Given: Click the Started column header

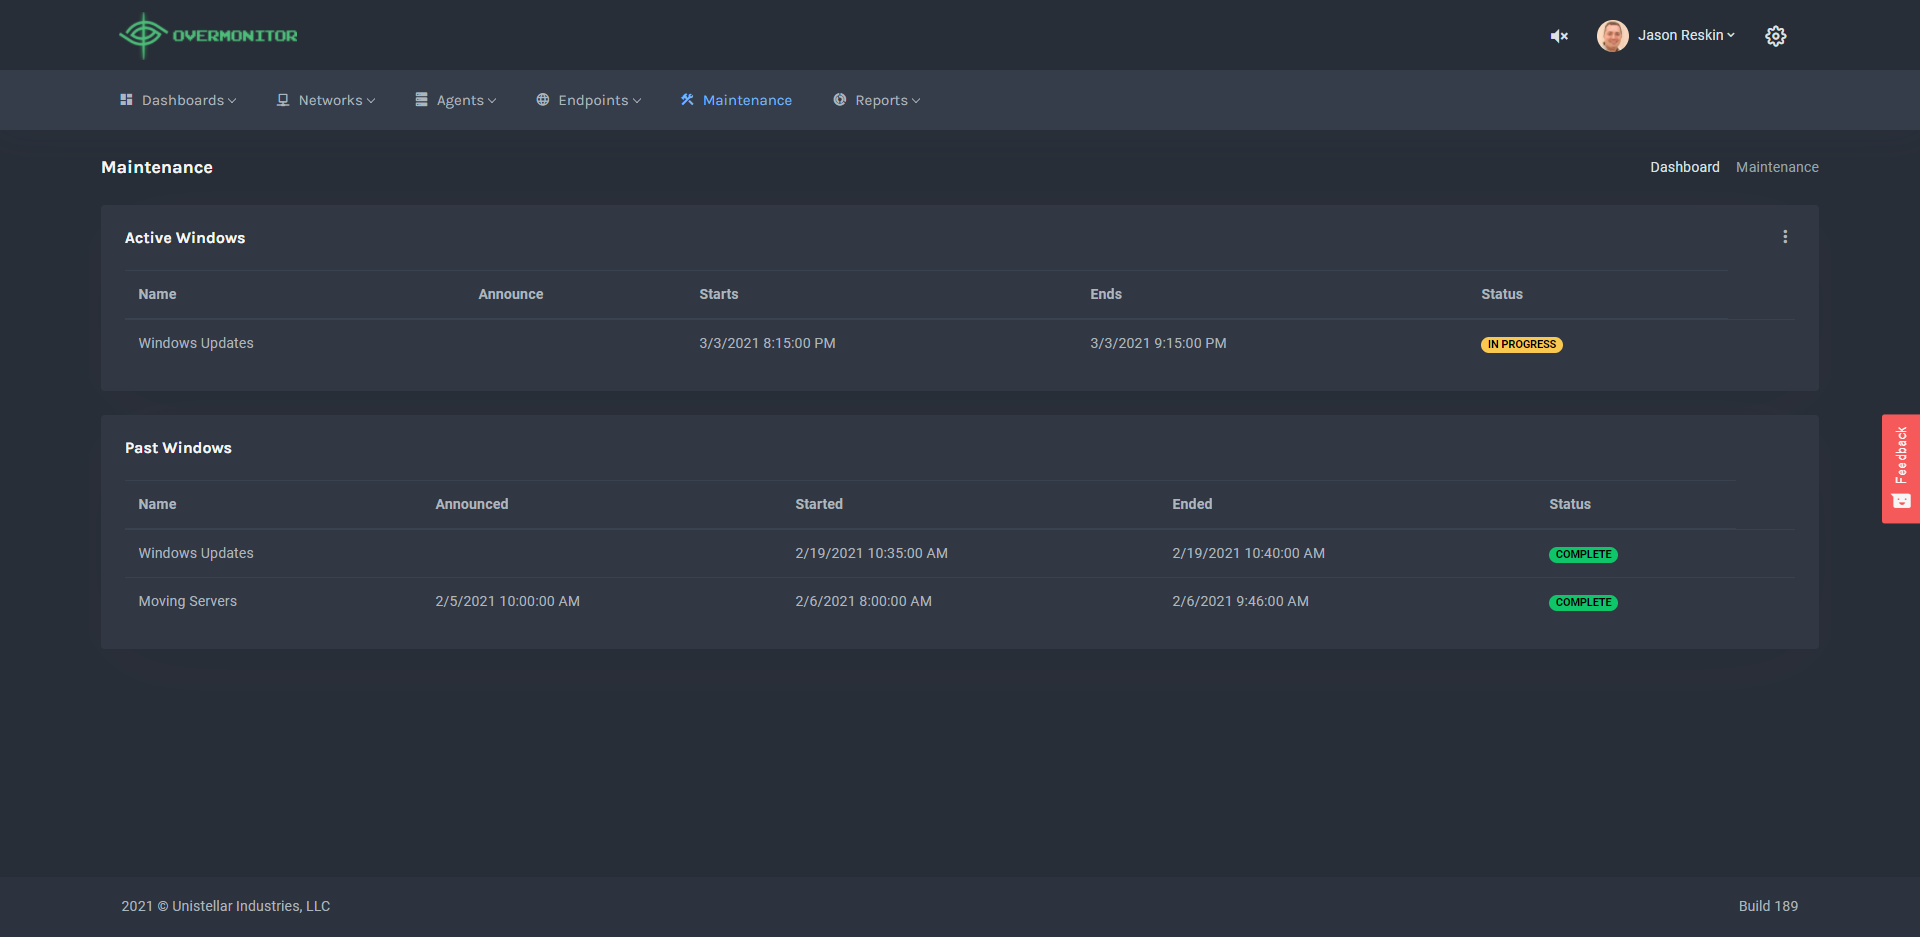Looking at the screenshot, I should click(819, 504).
